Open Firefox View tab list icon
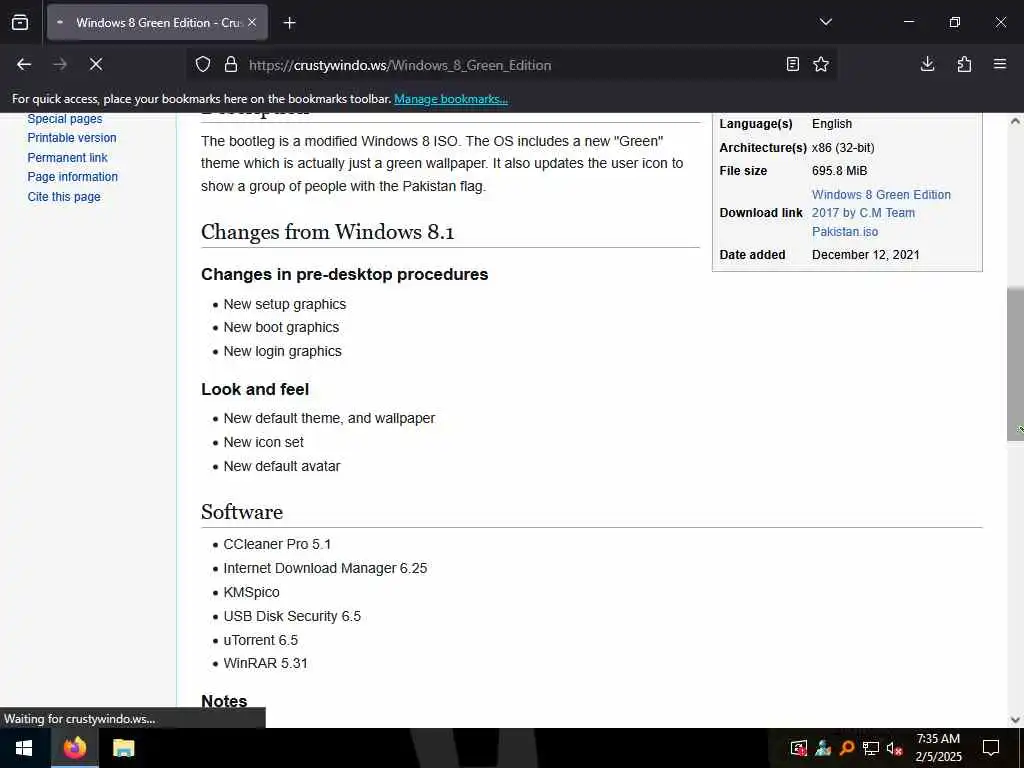The height and width of the screenshot is (768, 1024). coord(20,23)
